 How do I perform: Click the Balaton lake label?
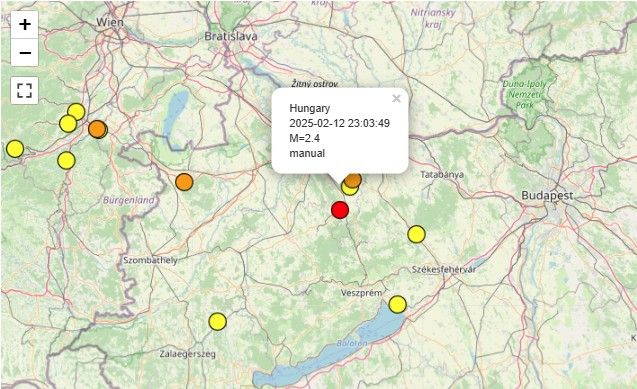pos(352,344)
